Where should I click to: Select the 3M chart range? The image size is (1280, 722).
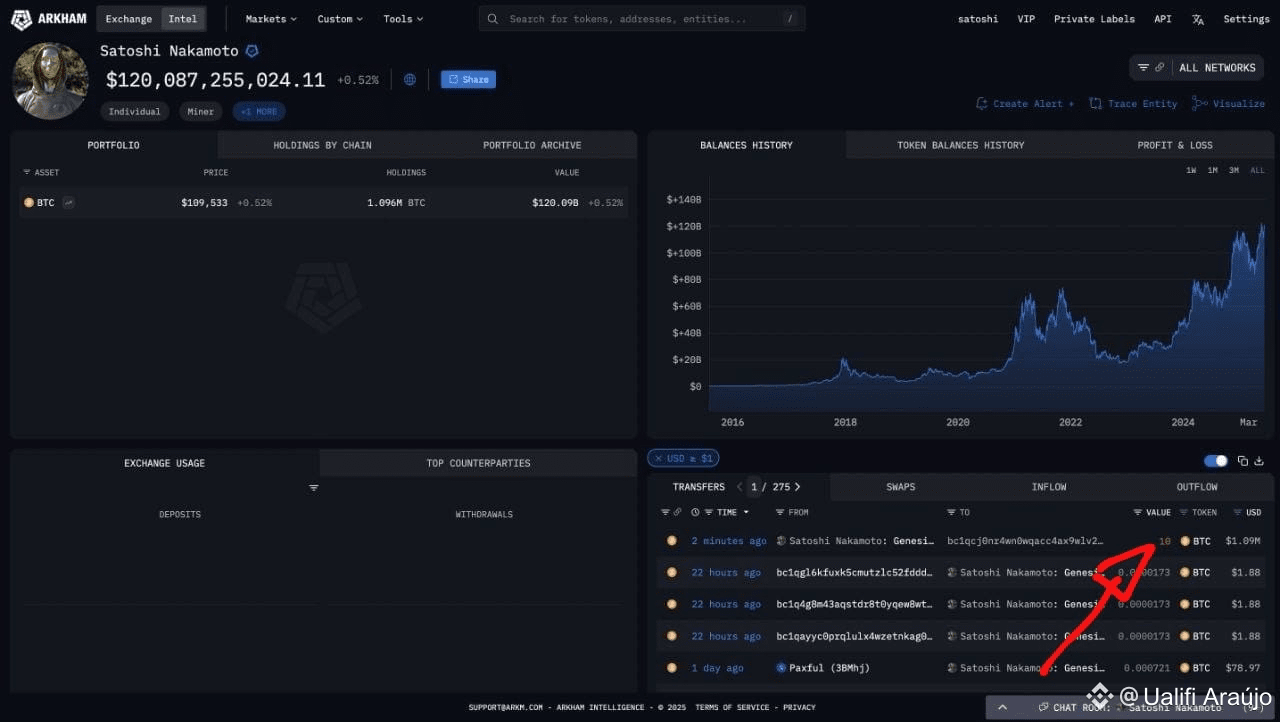click(x=1234, y=171)
